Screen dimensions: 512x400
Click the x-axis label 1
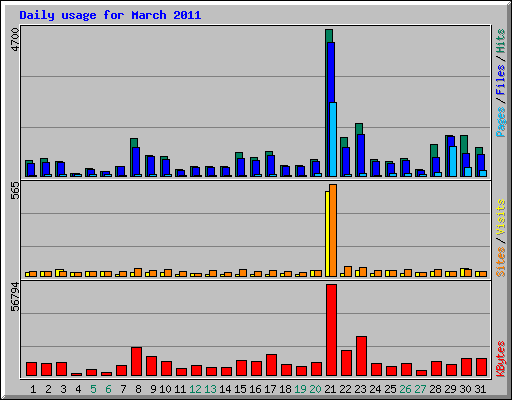(33, 389)
